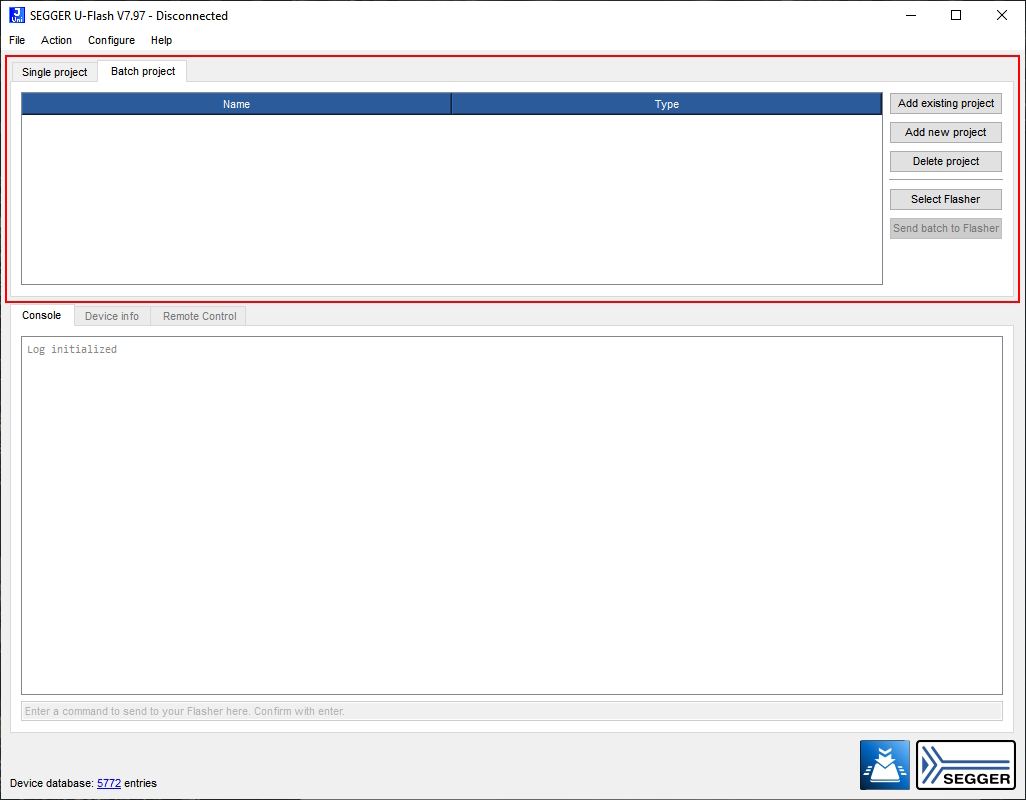Click the Name column header

coord(236,104)
